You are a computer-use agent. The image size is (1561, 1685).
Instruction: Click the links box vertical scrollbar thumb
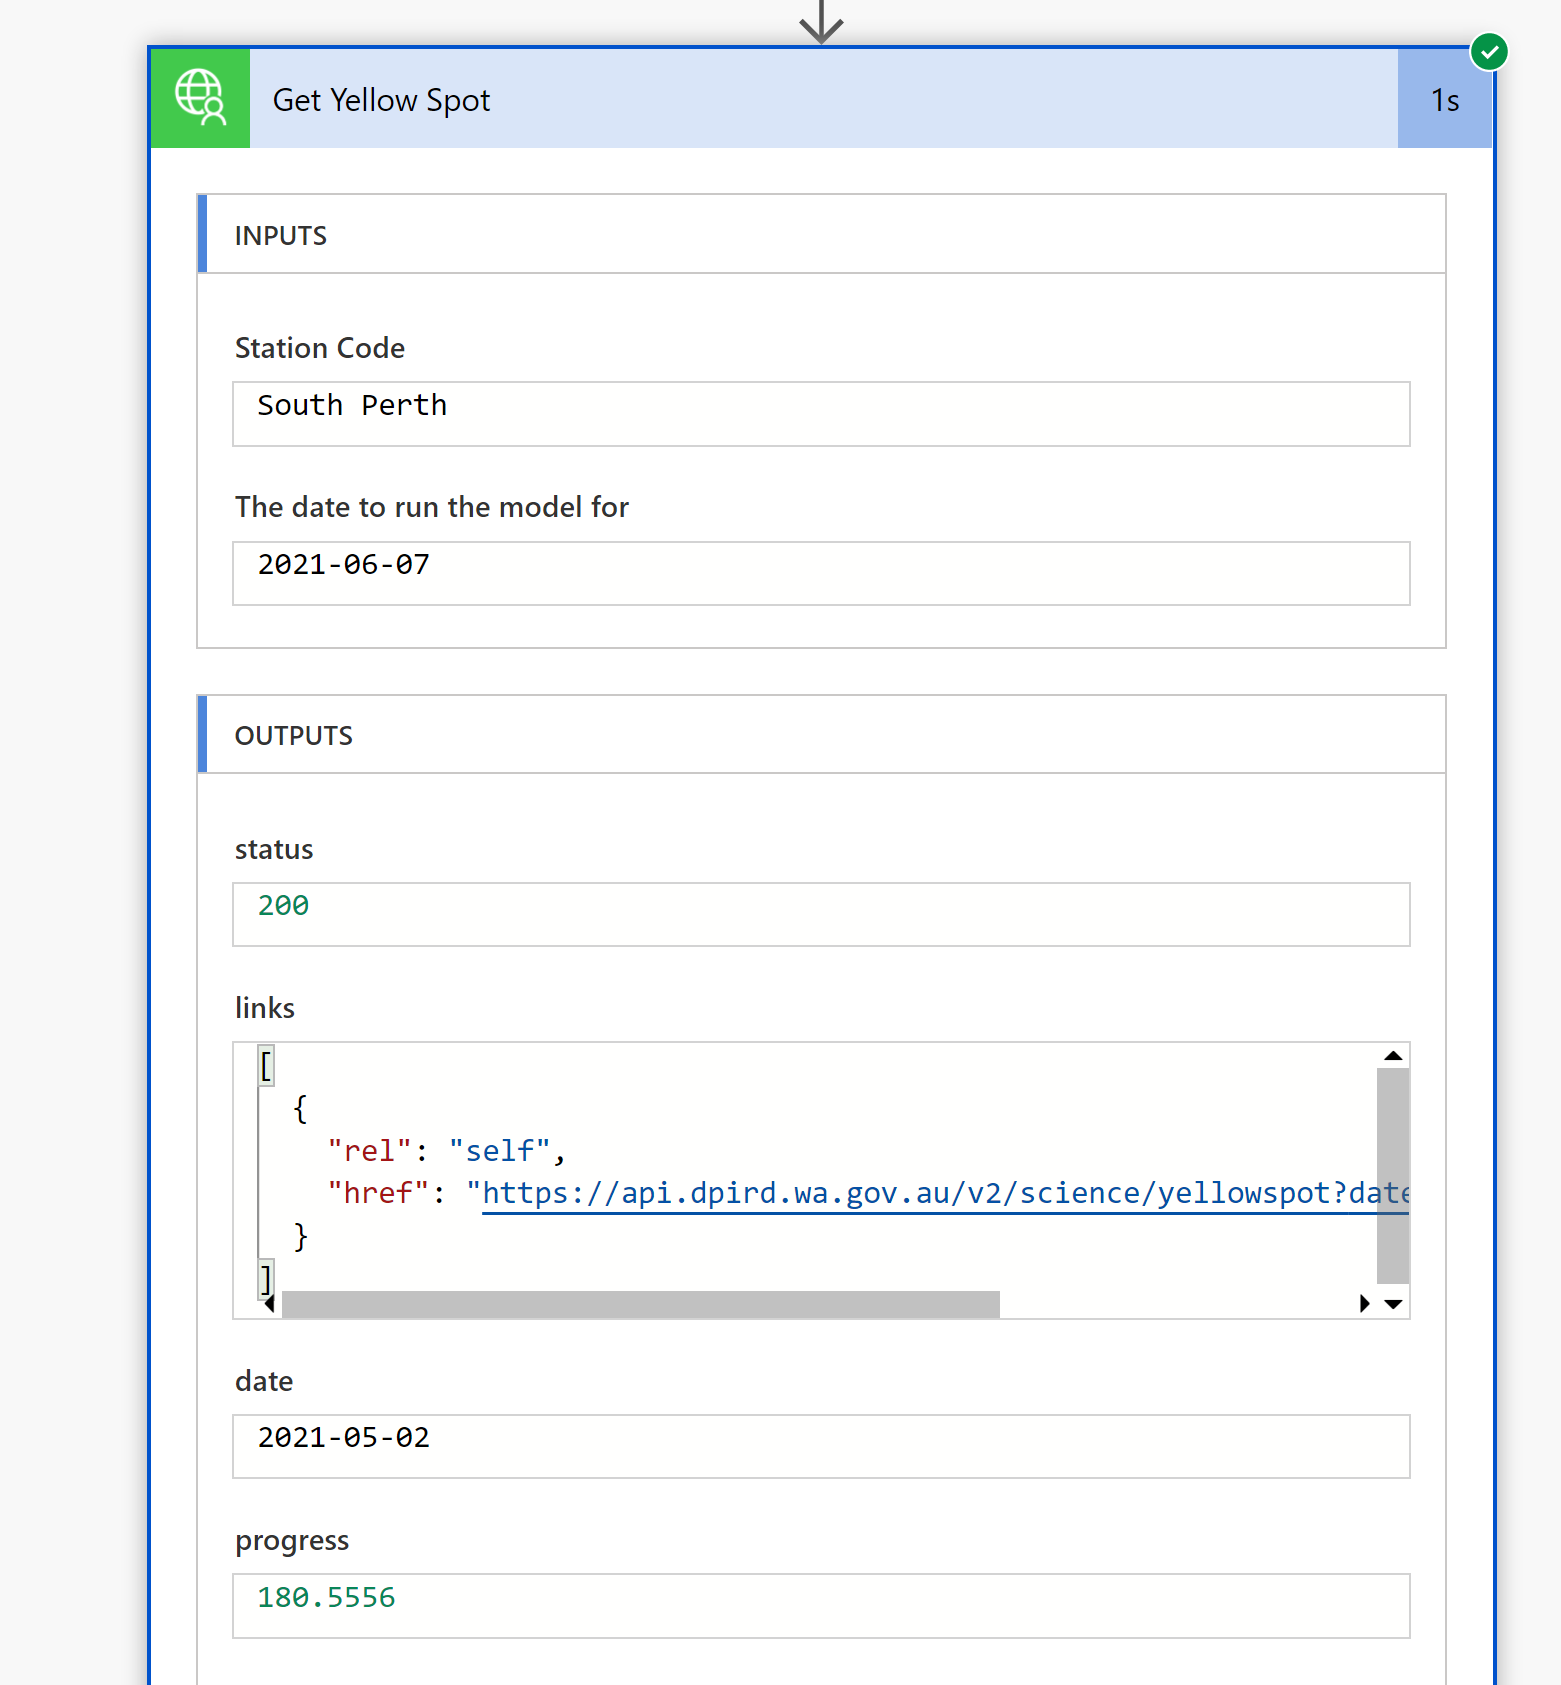point(1393,1175)
